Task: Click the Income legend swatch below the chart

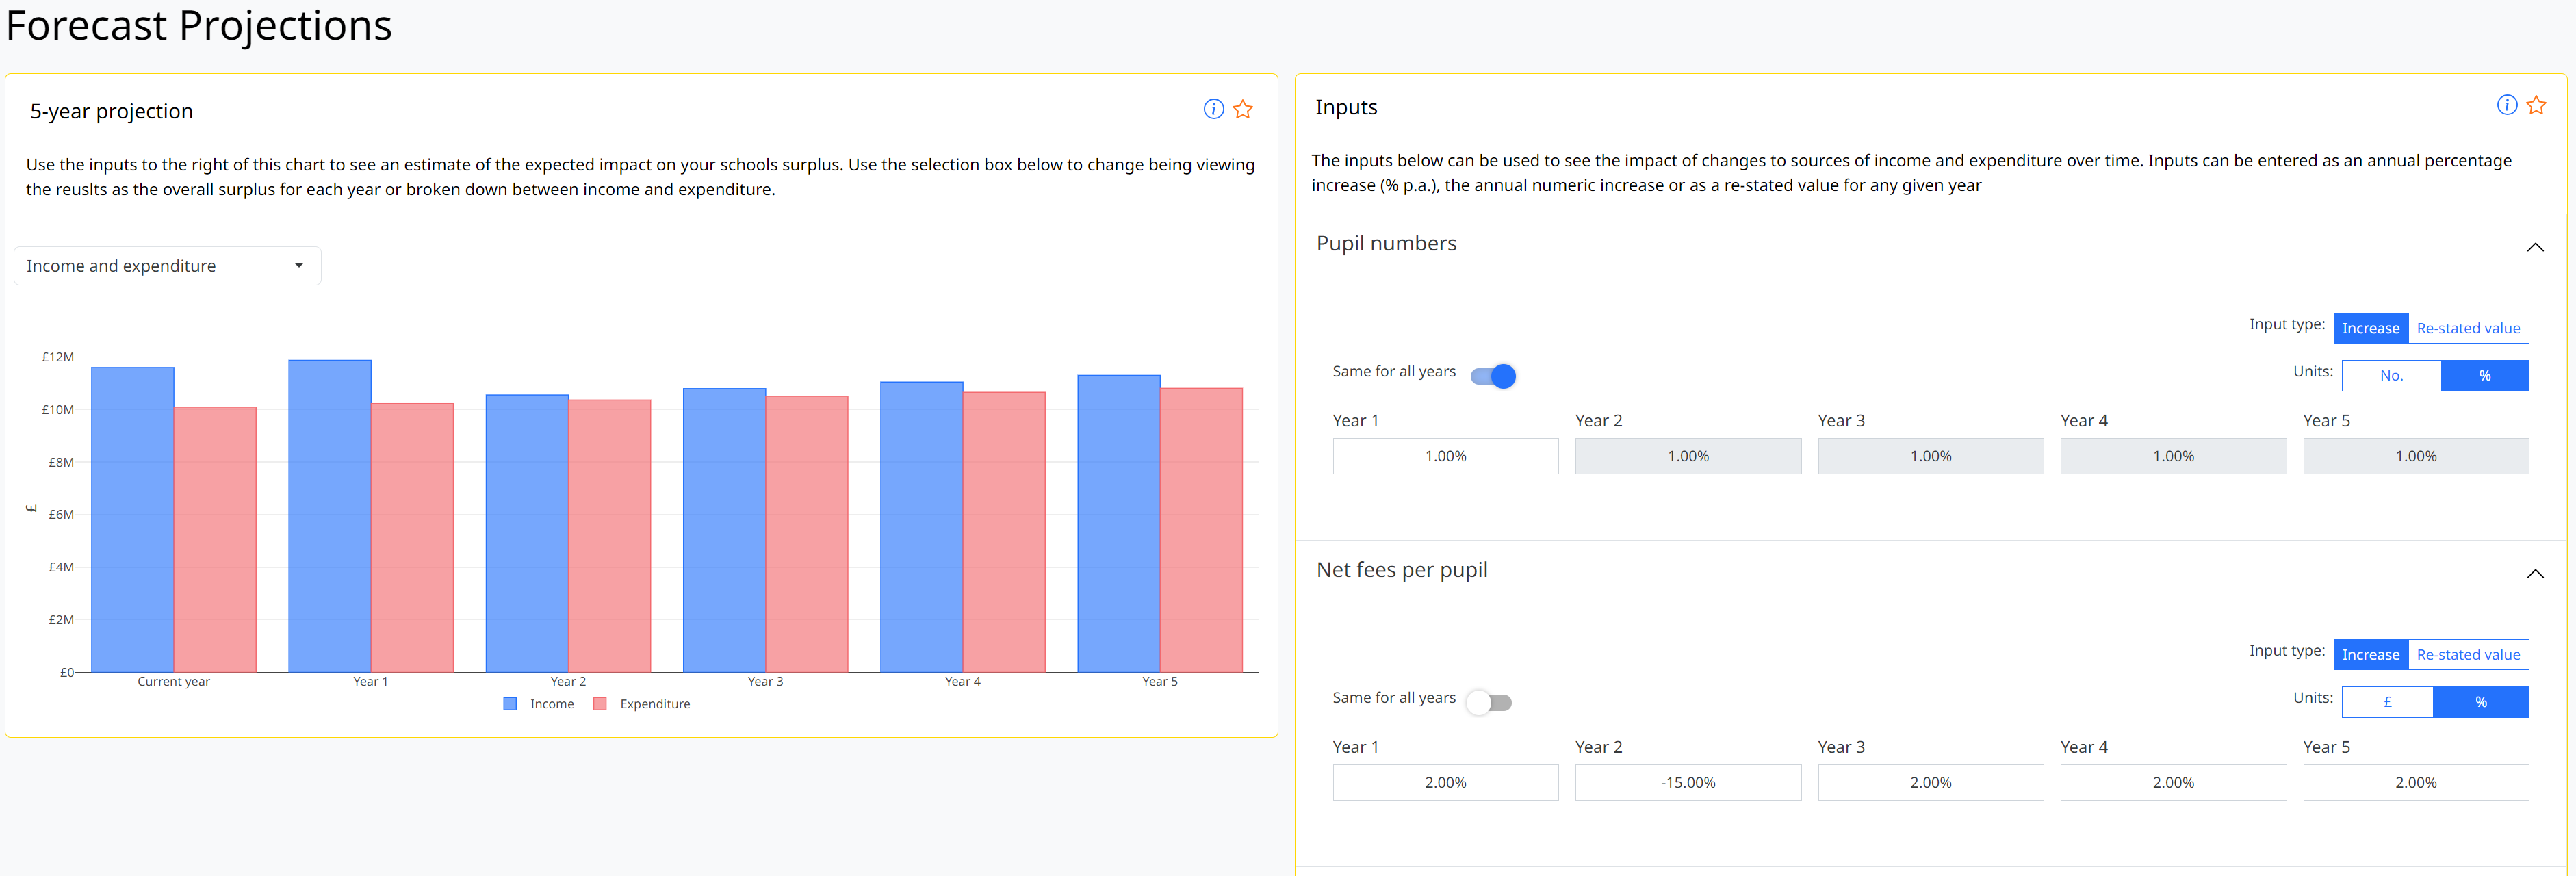Action: click(510, 703)
